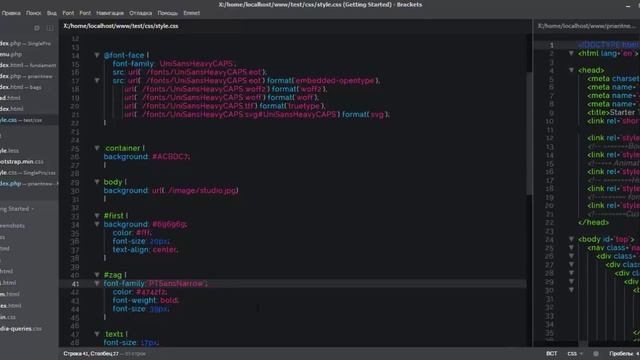Screen dimensions: 640x360
Task: Collapse the body rule on line 29
Action: pos(97,182)
